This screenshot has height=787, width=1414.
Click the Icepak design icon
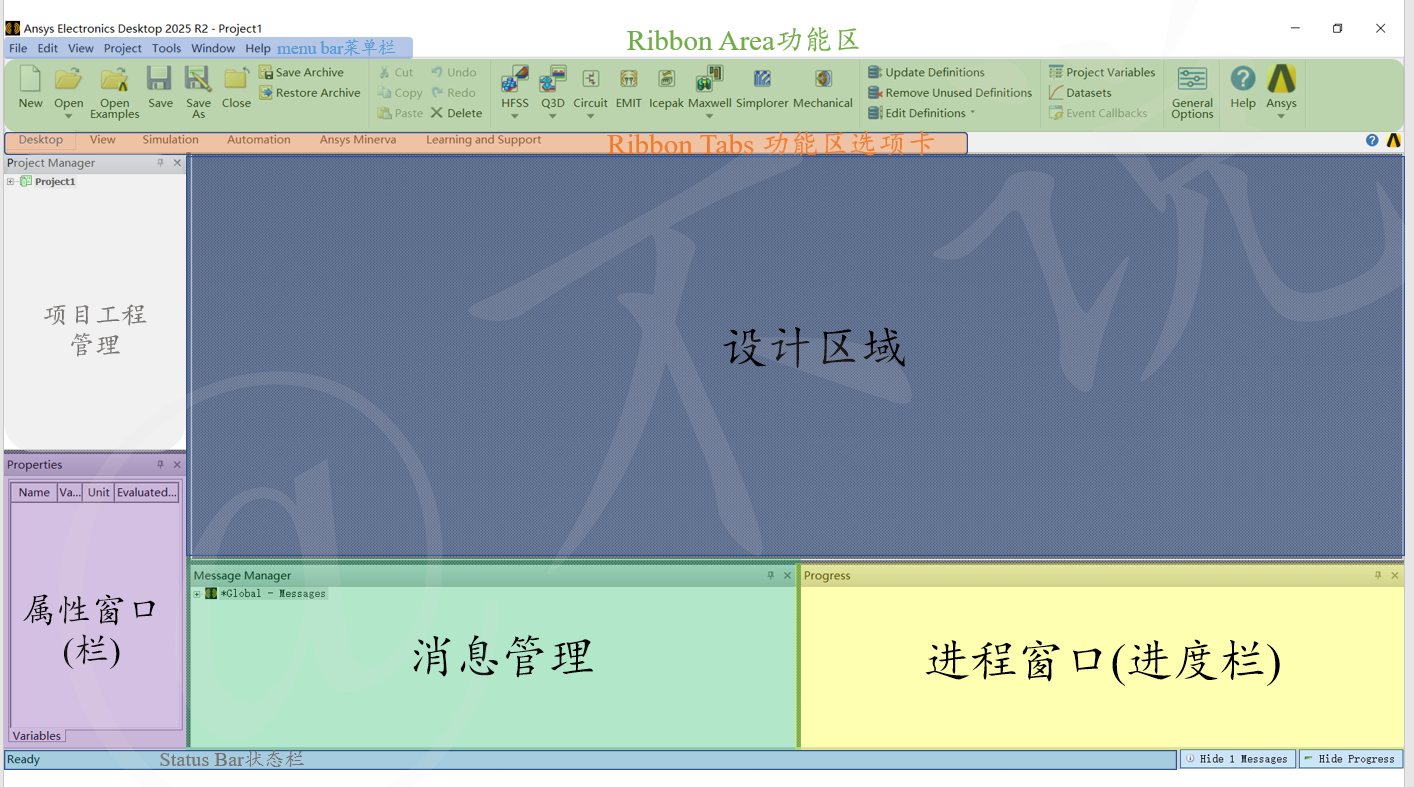pos(666,79)
